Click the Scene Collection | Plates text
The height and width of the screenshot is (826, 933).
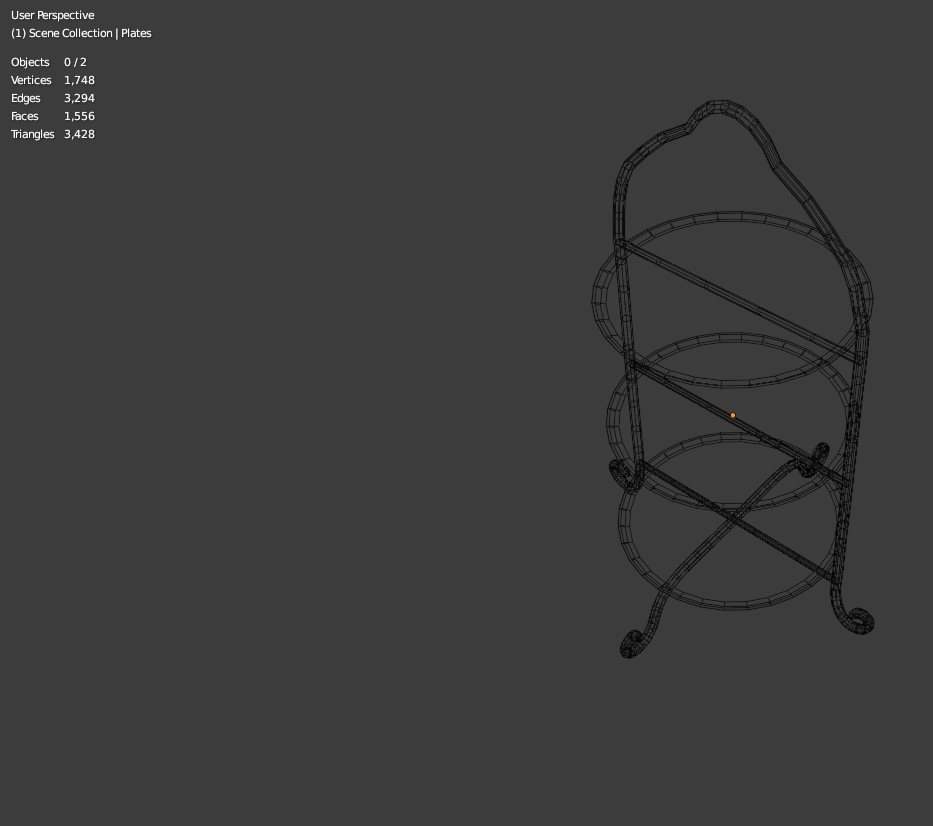(81, 33)
